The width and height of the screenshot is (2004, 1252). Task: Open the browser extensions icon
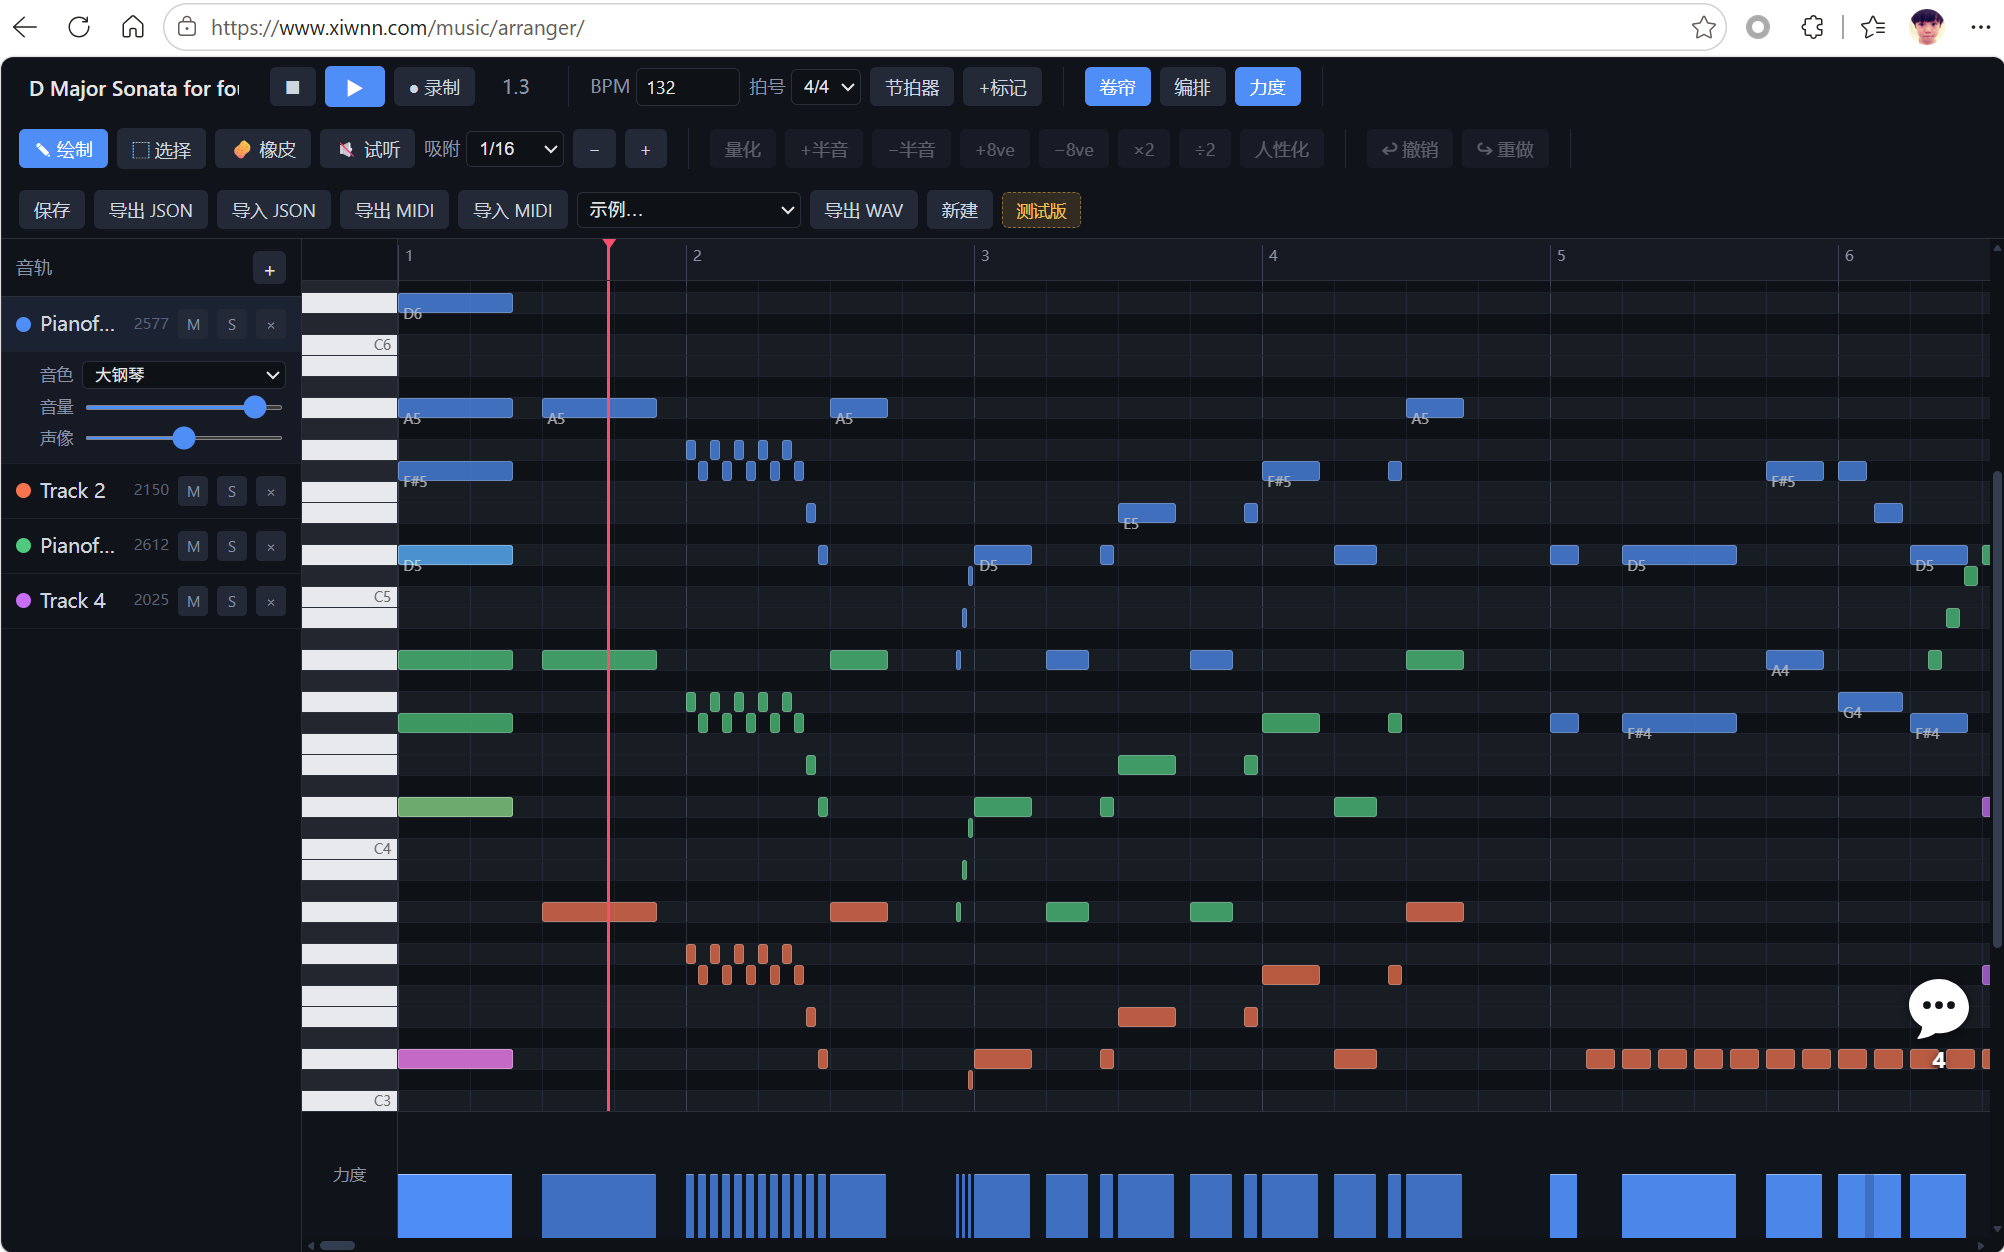[x=1812, y=27]
